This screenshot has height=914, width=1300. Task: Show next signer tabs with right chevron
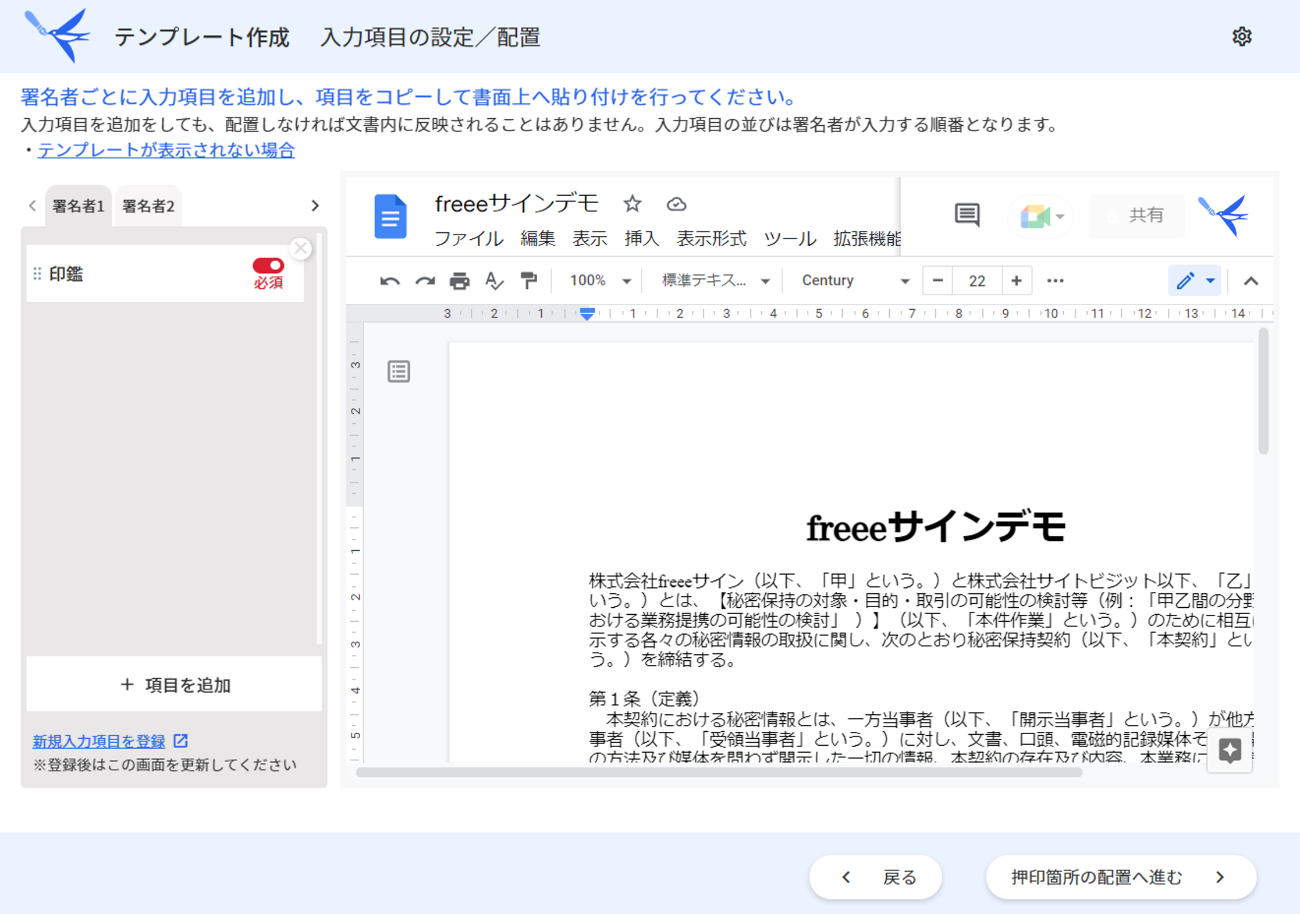coord(315,206)
